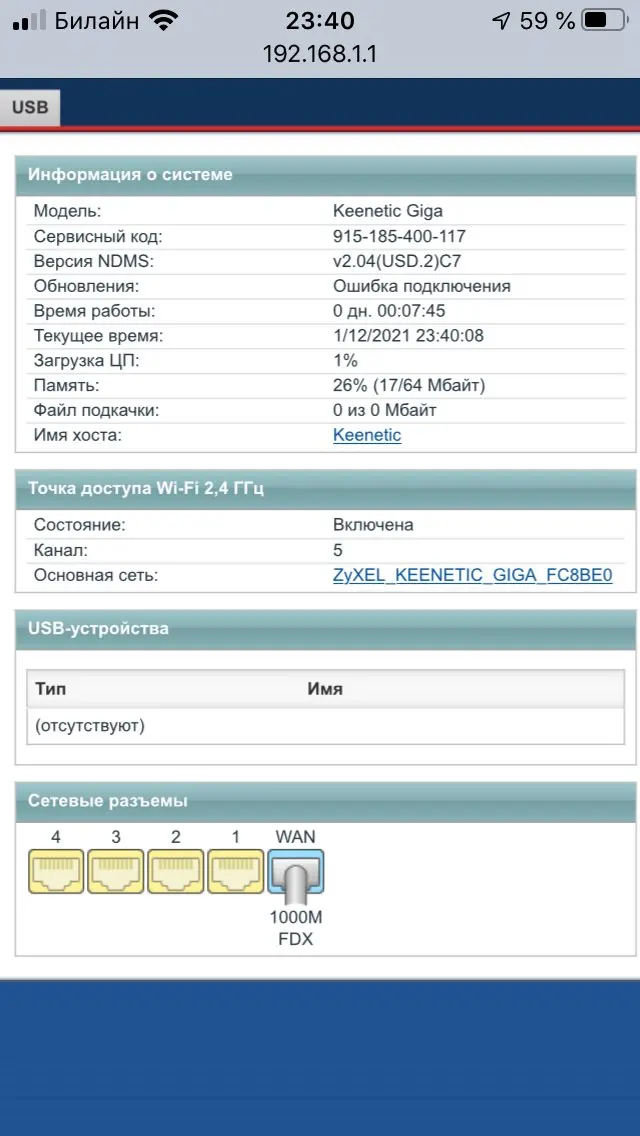This screenshot has width=640, height=1136.
Task: Click the Тип column header
Action: (x=50, y=688)
